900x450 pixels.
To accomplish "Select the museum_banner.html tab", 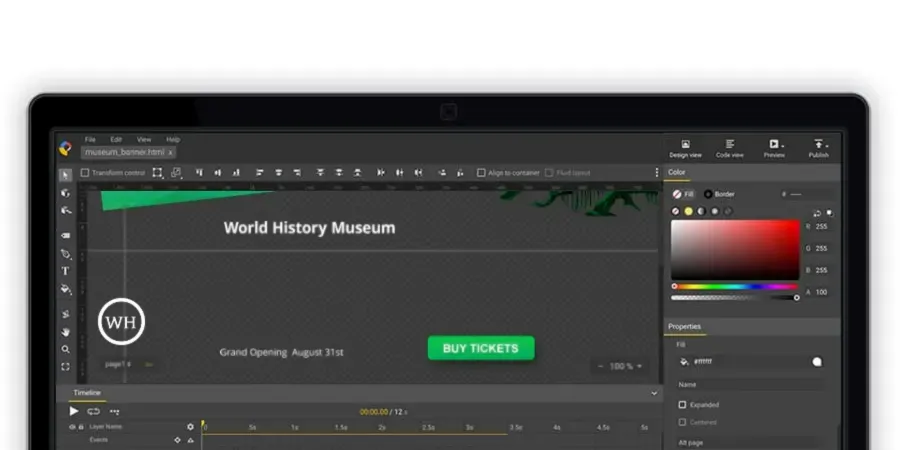I will 124,152.
